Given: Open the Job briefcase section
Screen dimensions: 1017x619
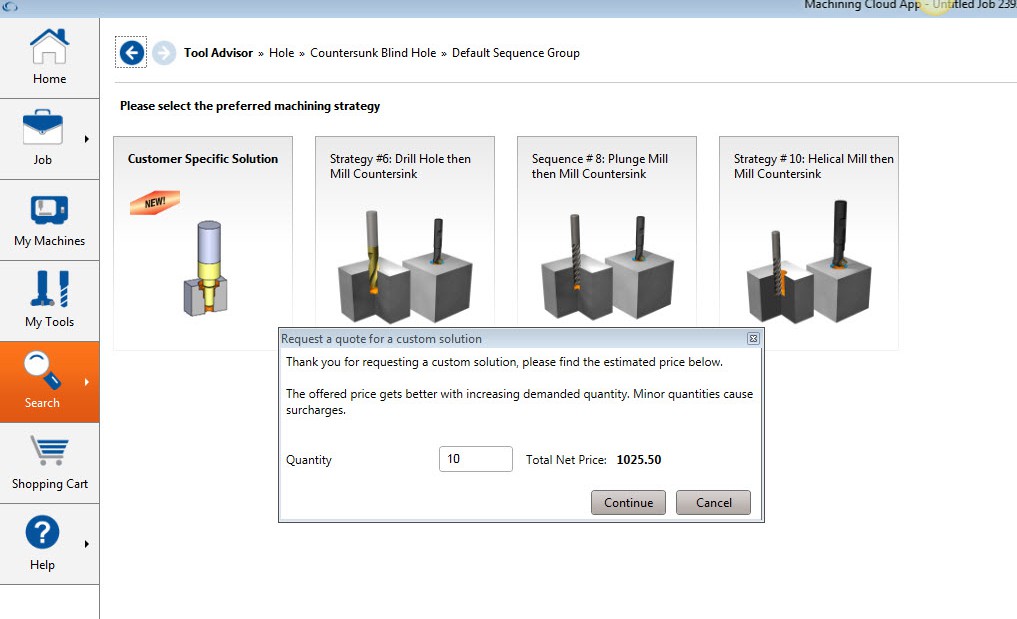Looking at the screenshot, I should pos(43,138).
